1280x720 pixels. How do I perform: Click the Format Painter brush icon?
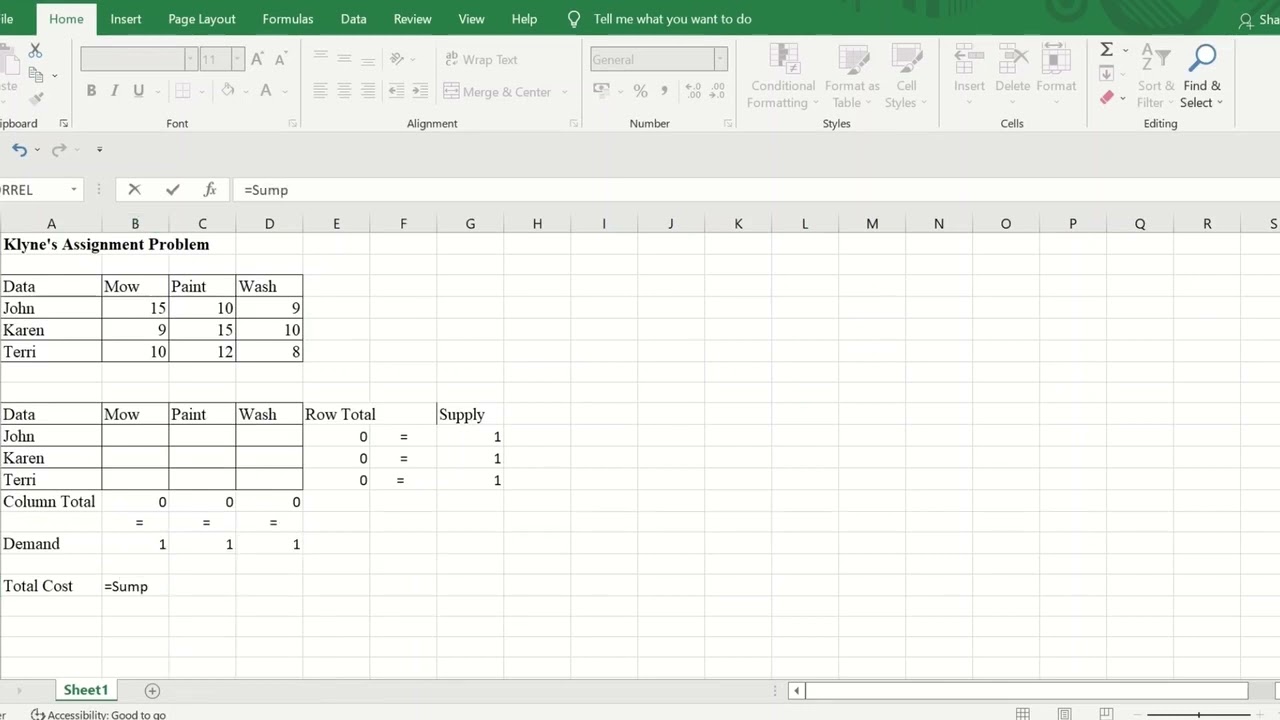point(37,99)
